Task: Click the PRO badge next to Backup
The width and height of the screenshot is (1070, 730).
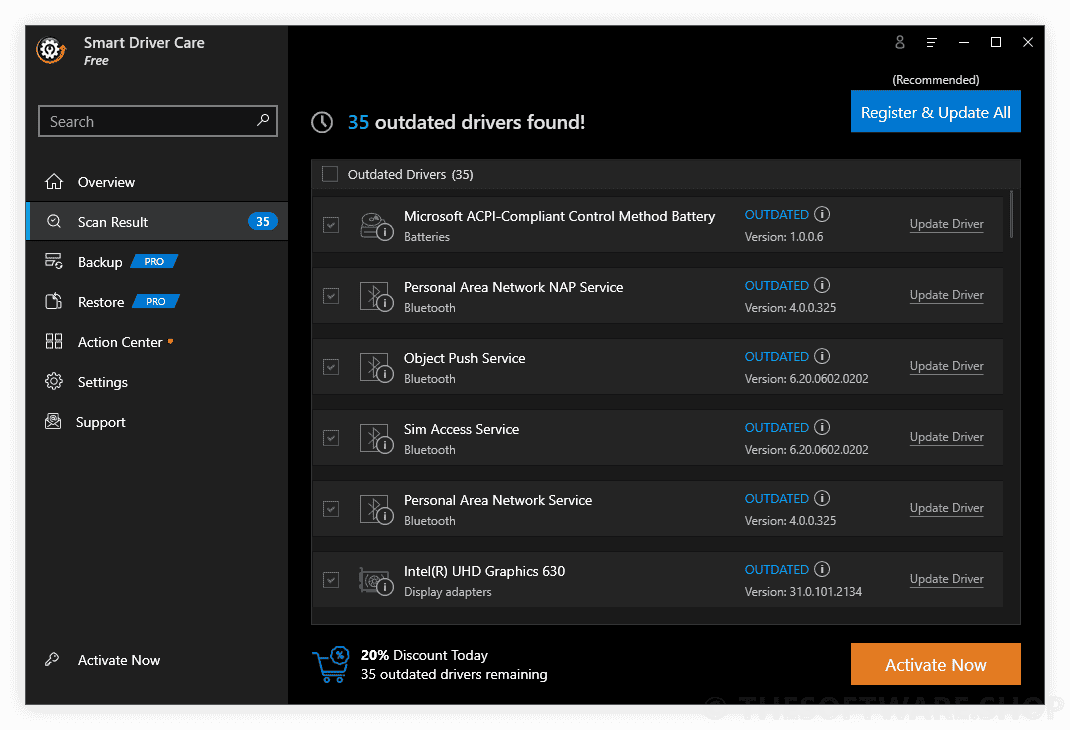Action: click(154, 261)
